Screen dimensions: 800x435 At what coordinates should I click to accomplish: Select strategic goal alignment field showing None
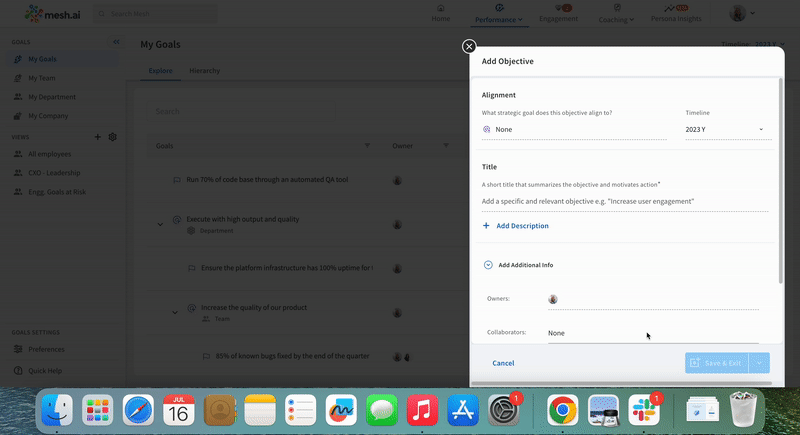click(x=574, y=130)
